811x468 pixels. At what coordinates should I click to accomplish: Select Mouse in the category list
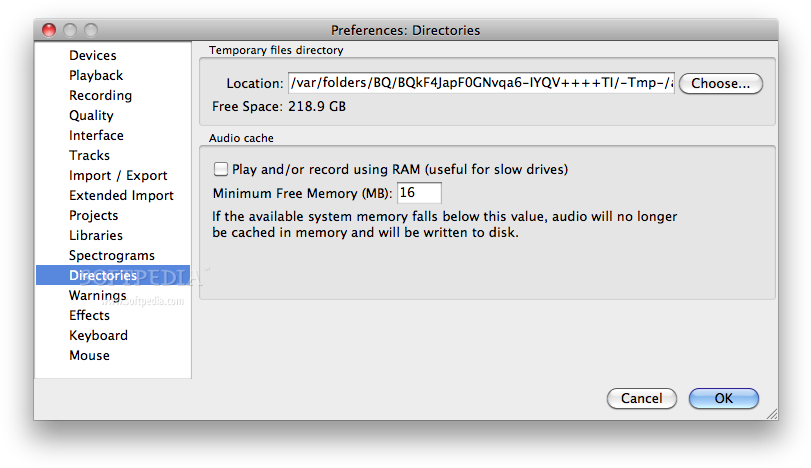point(89,356)
